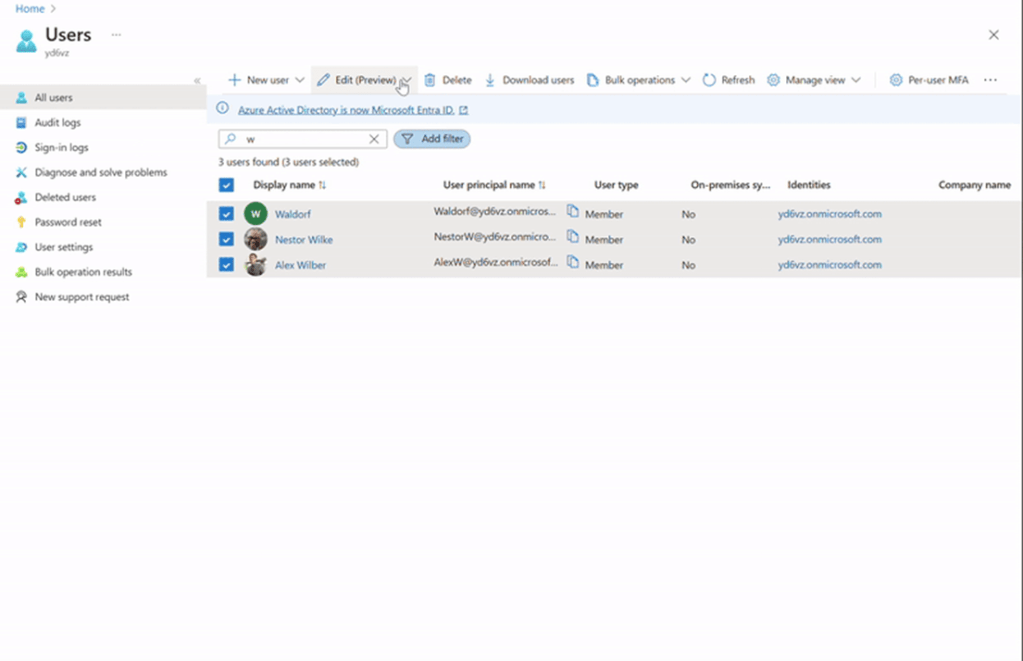Click the Download users arrow icon

pyautogui.click(x=490, y=80)
